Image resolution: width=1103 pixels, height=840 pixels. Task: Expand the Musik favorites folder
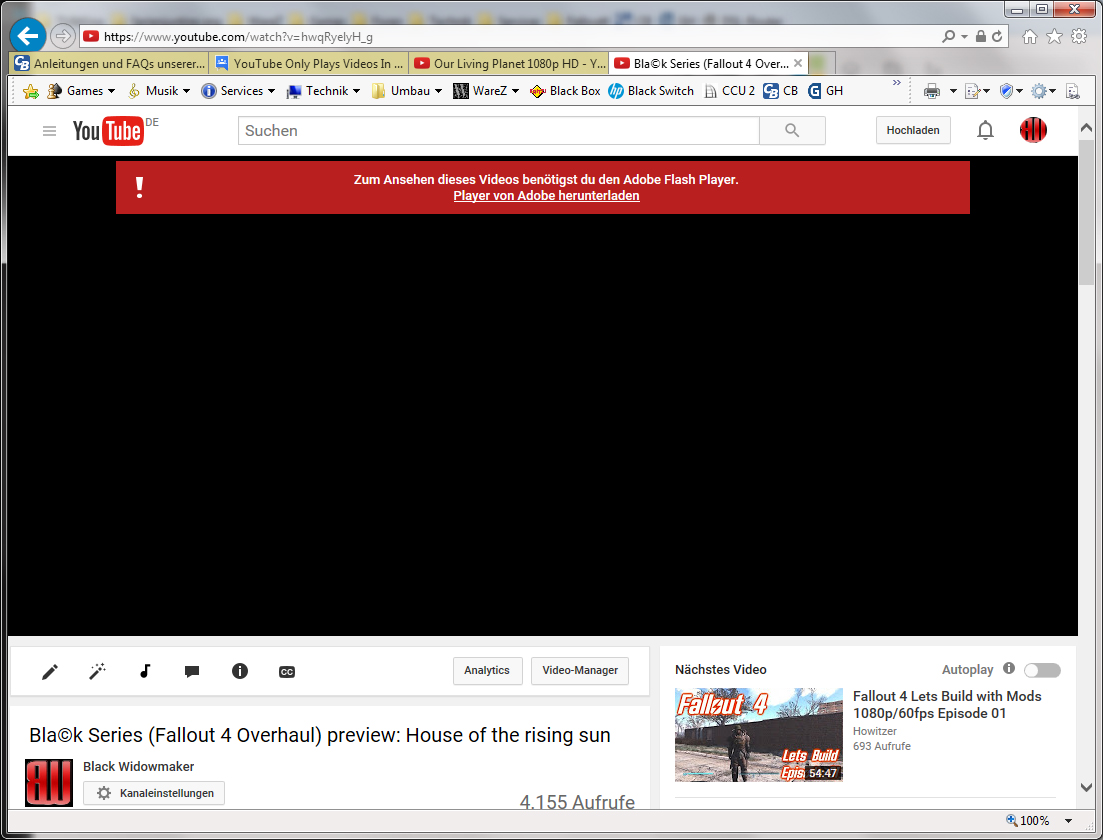[158, 91]
